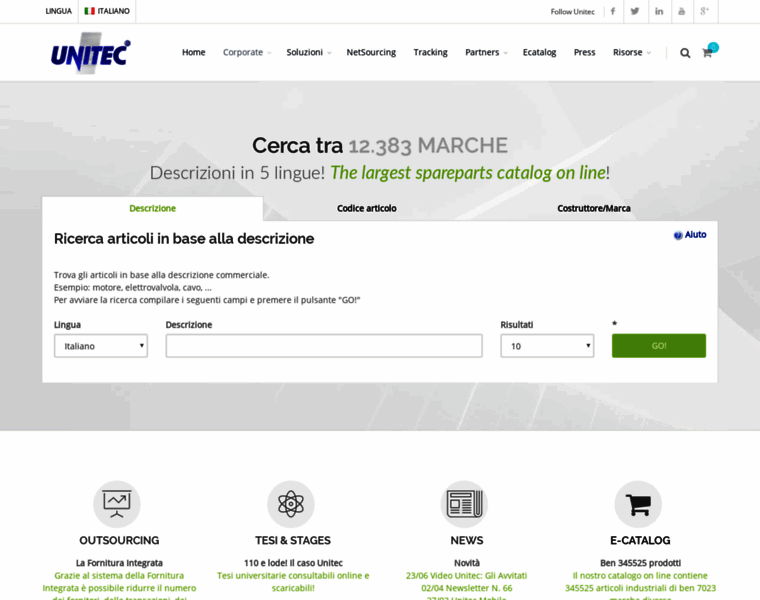Click the Aiuto help link text

pyautogui.click(x=696, y=235)
